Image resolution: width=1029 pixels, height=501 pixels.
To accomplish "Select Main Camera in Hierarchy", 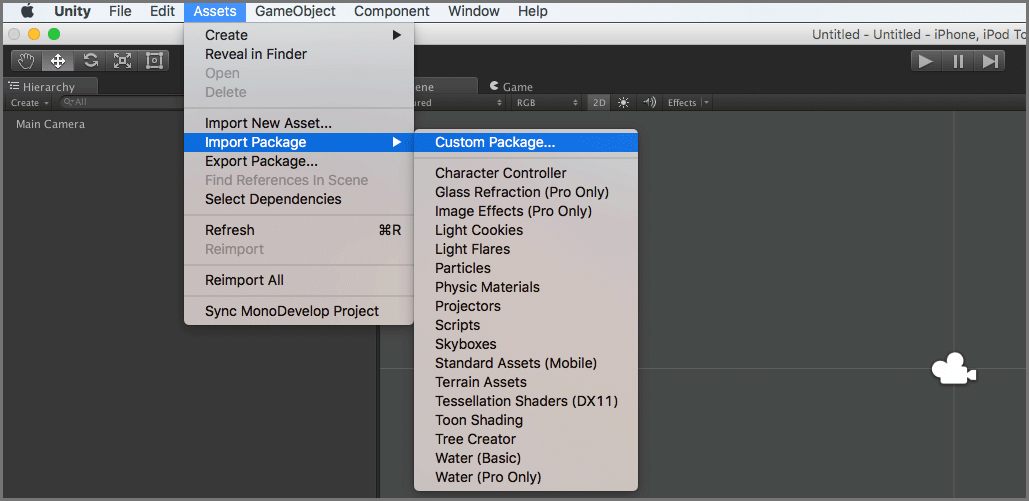I will tap(51, 124).
